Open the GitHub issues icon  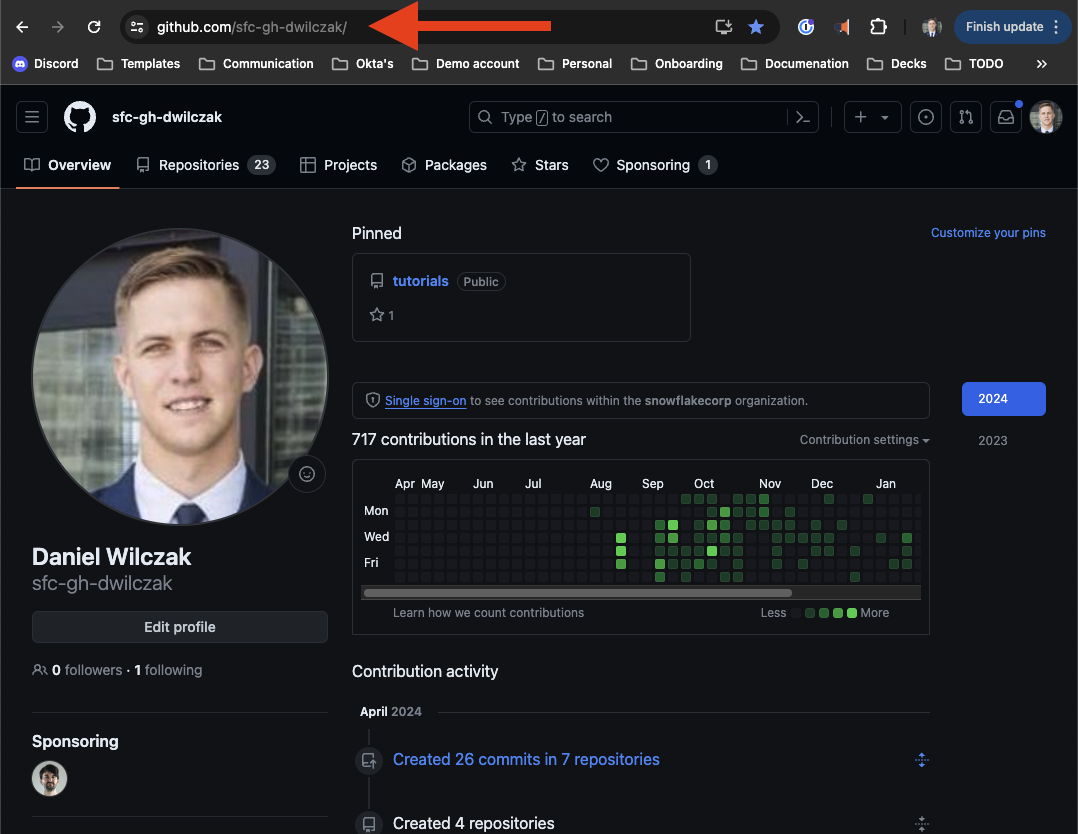coord(925,117)
